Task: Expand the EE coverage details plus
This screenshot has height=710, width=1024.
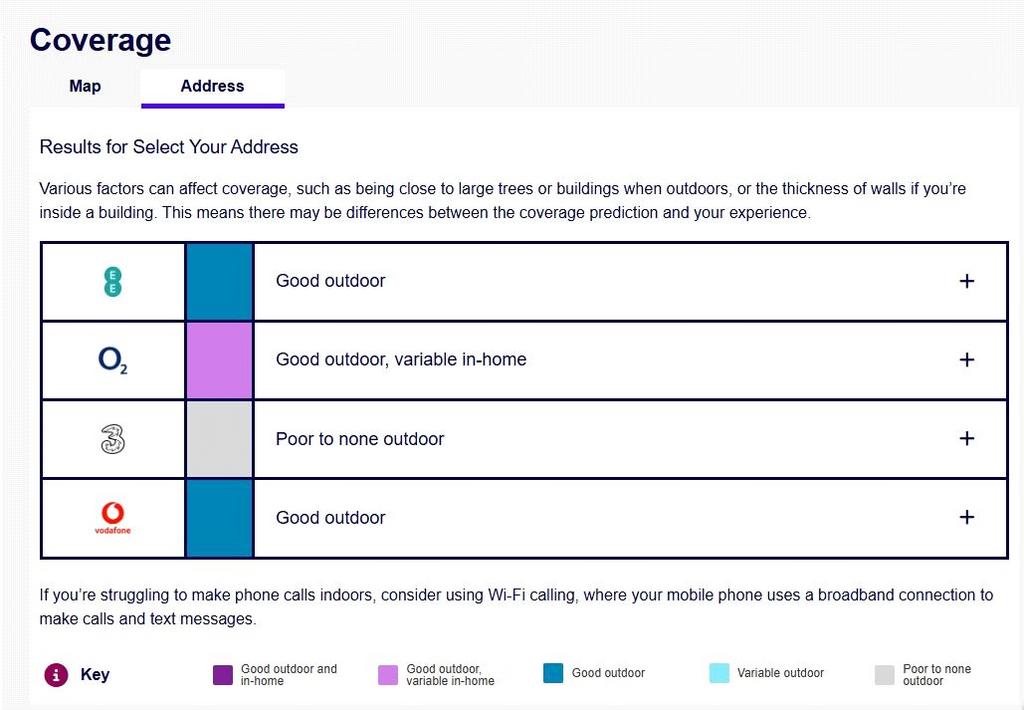Action: pos(967,281)
